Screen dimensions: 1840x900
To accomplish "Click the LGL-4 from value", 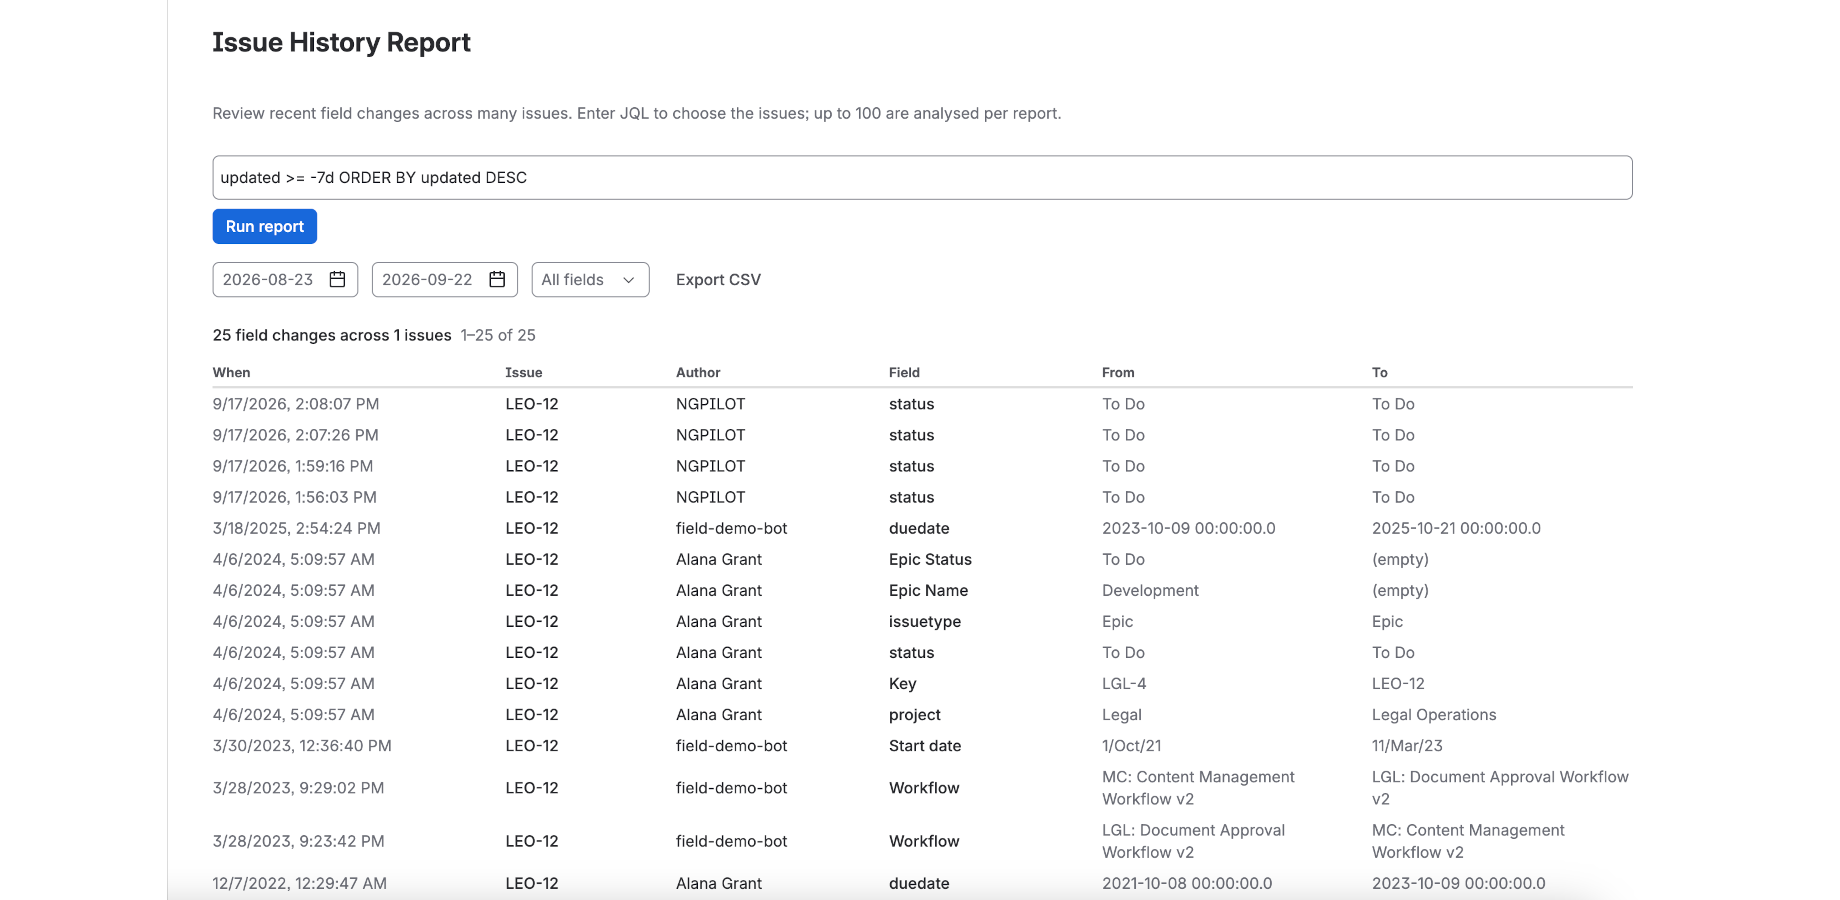I will (1124, 684).
